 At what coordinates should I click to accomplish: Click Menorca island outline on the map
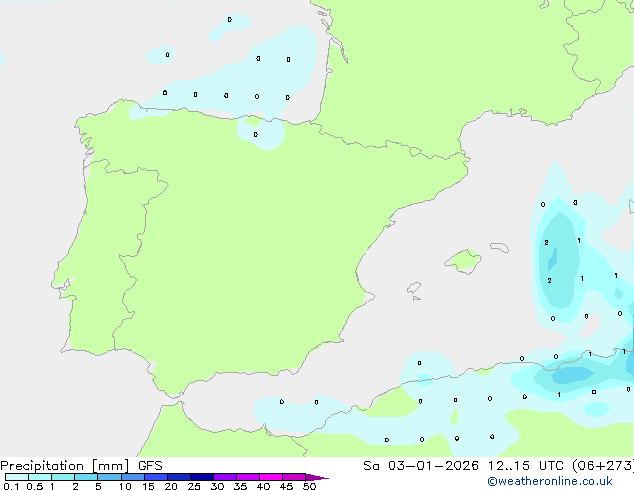pyautogui.click(x=500, y=247)
